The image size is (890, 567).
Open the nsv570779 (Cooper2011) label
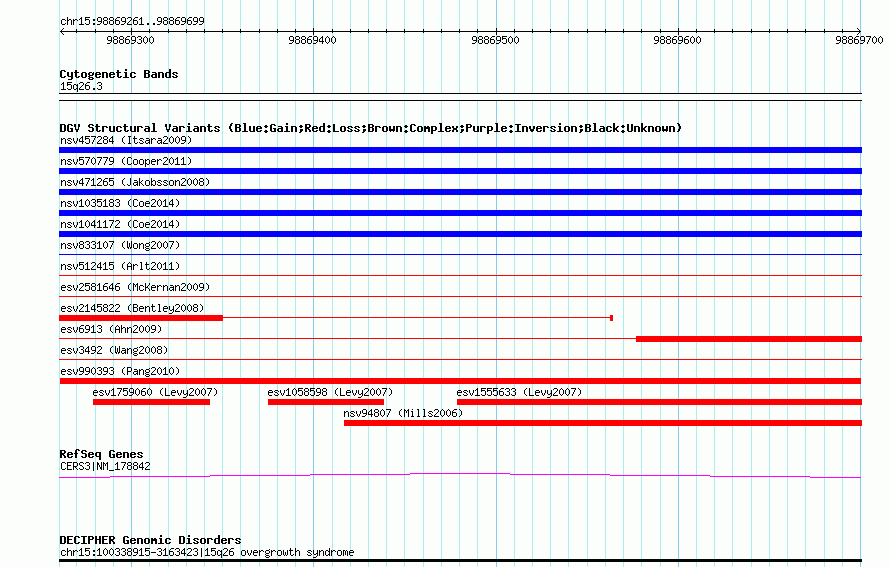tap(126, 161)
